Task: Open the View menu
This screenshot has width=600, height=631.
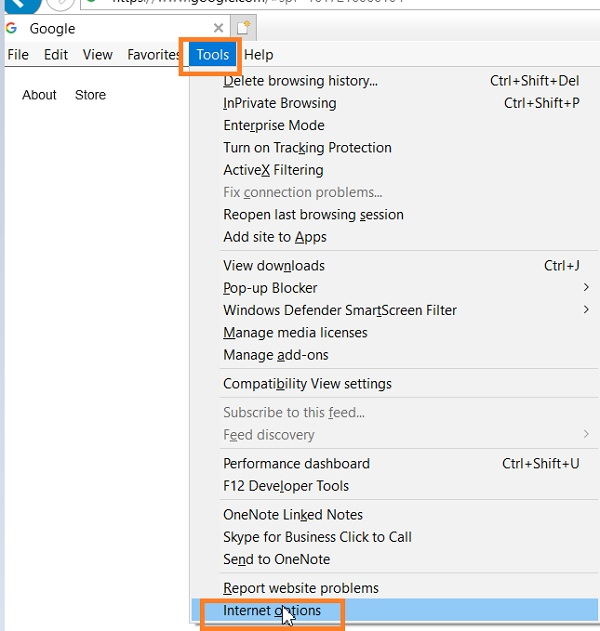Action: pyautogui.click(x=98, y=55)
